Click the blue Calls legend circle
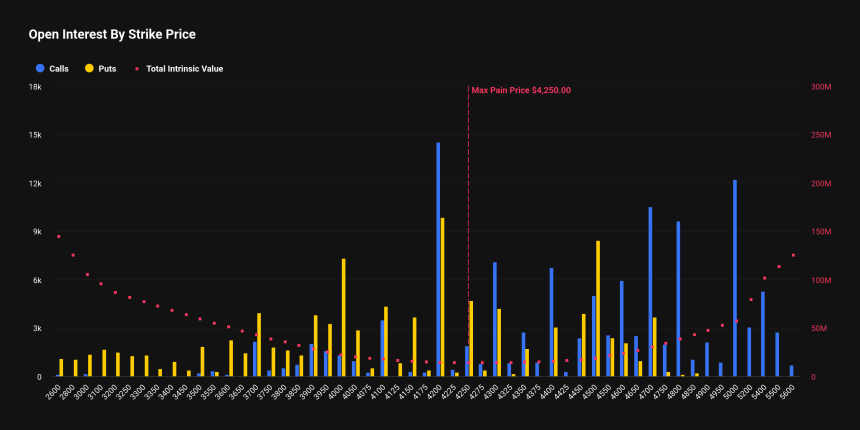The width and height of the screenshot is (860, 430). point(40,69)
